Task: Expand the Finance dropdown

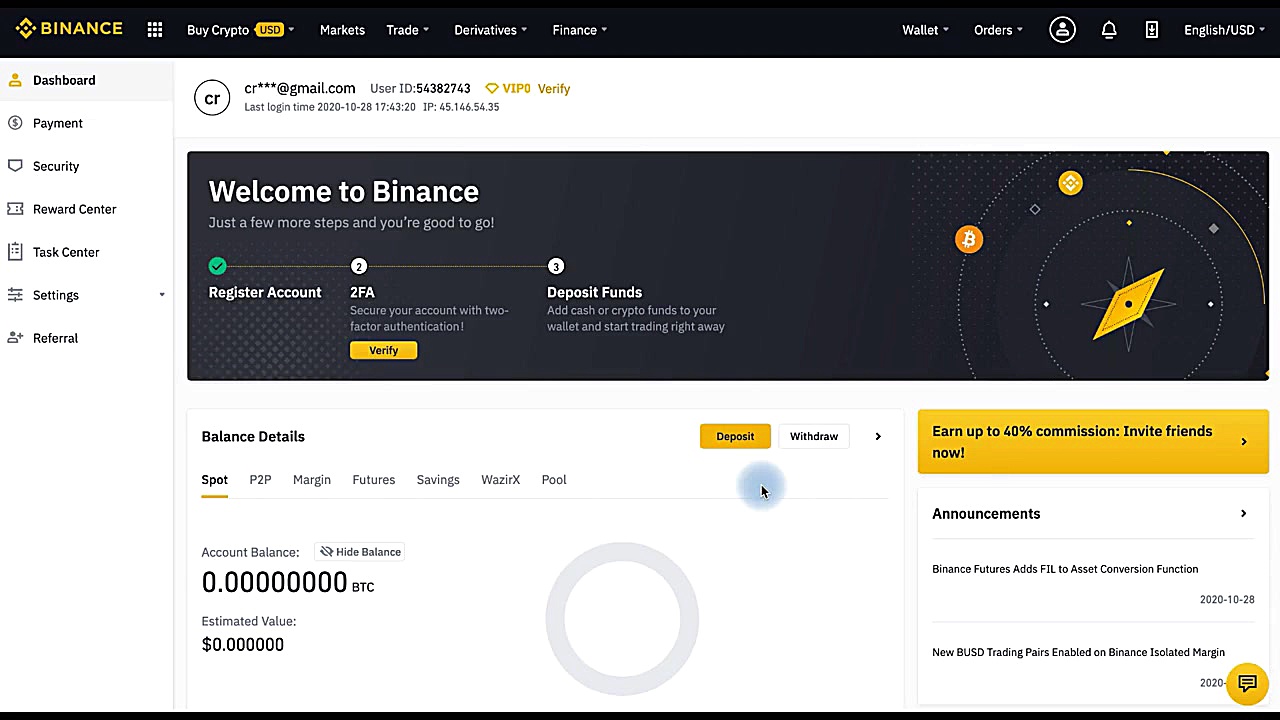Action: tap(579, 30)
